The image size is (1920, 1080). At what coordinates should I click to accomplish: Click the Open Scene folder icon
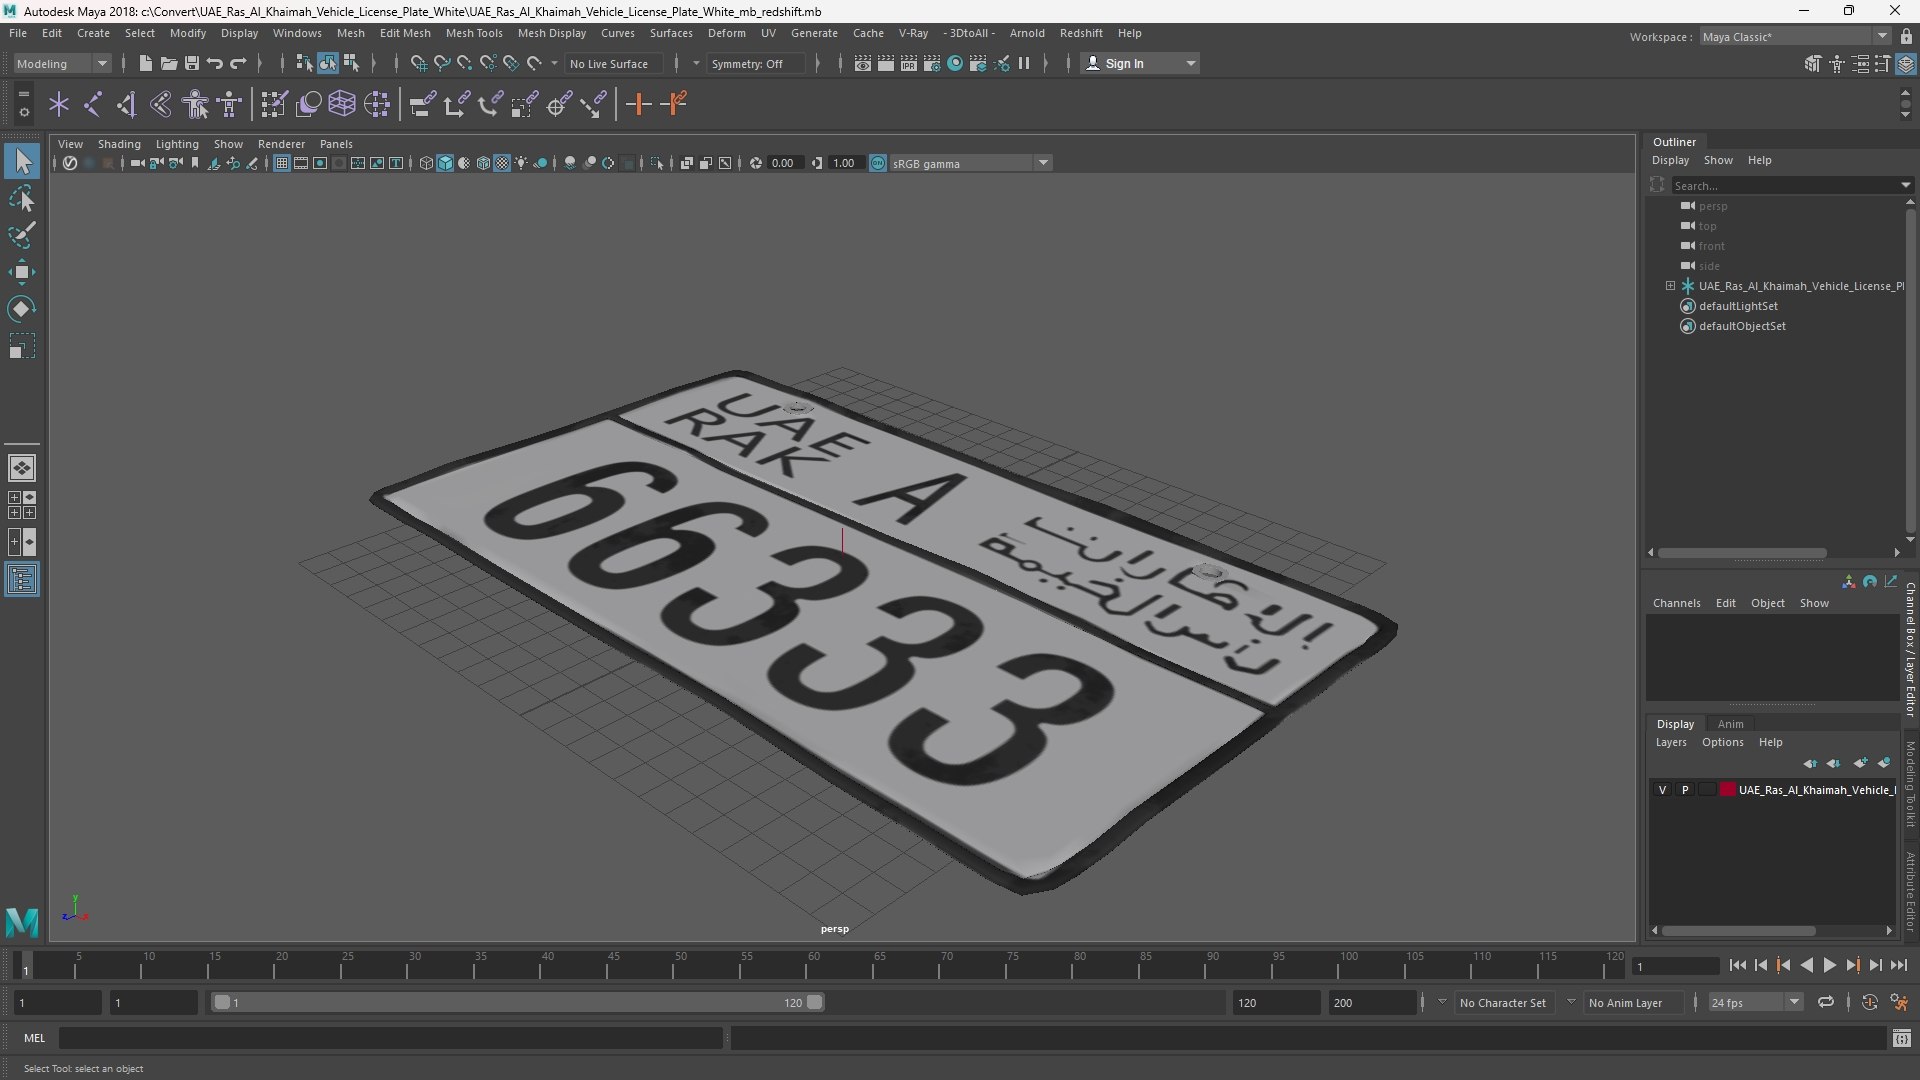169,63
